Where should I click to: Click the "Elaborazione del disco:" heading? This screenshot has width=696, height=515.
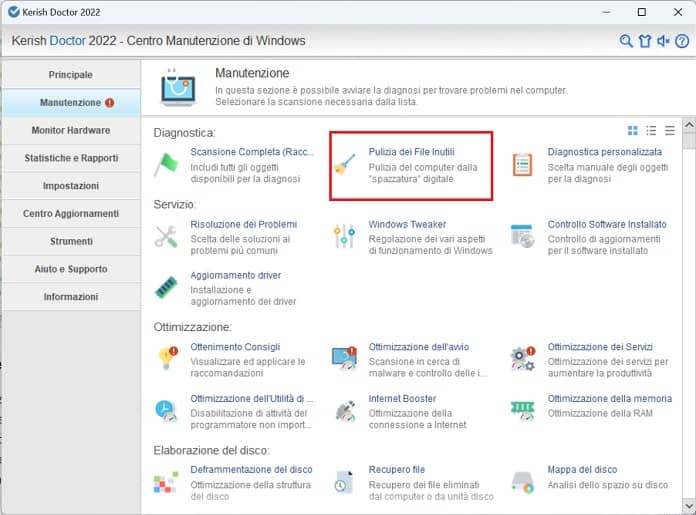211,451
